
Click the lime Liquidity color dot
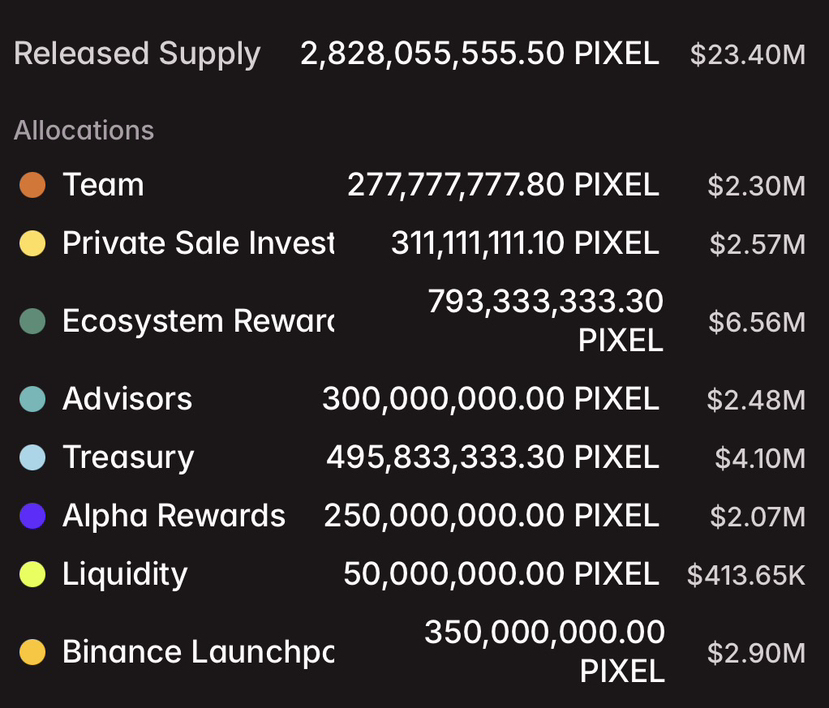point(32,574)
